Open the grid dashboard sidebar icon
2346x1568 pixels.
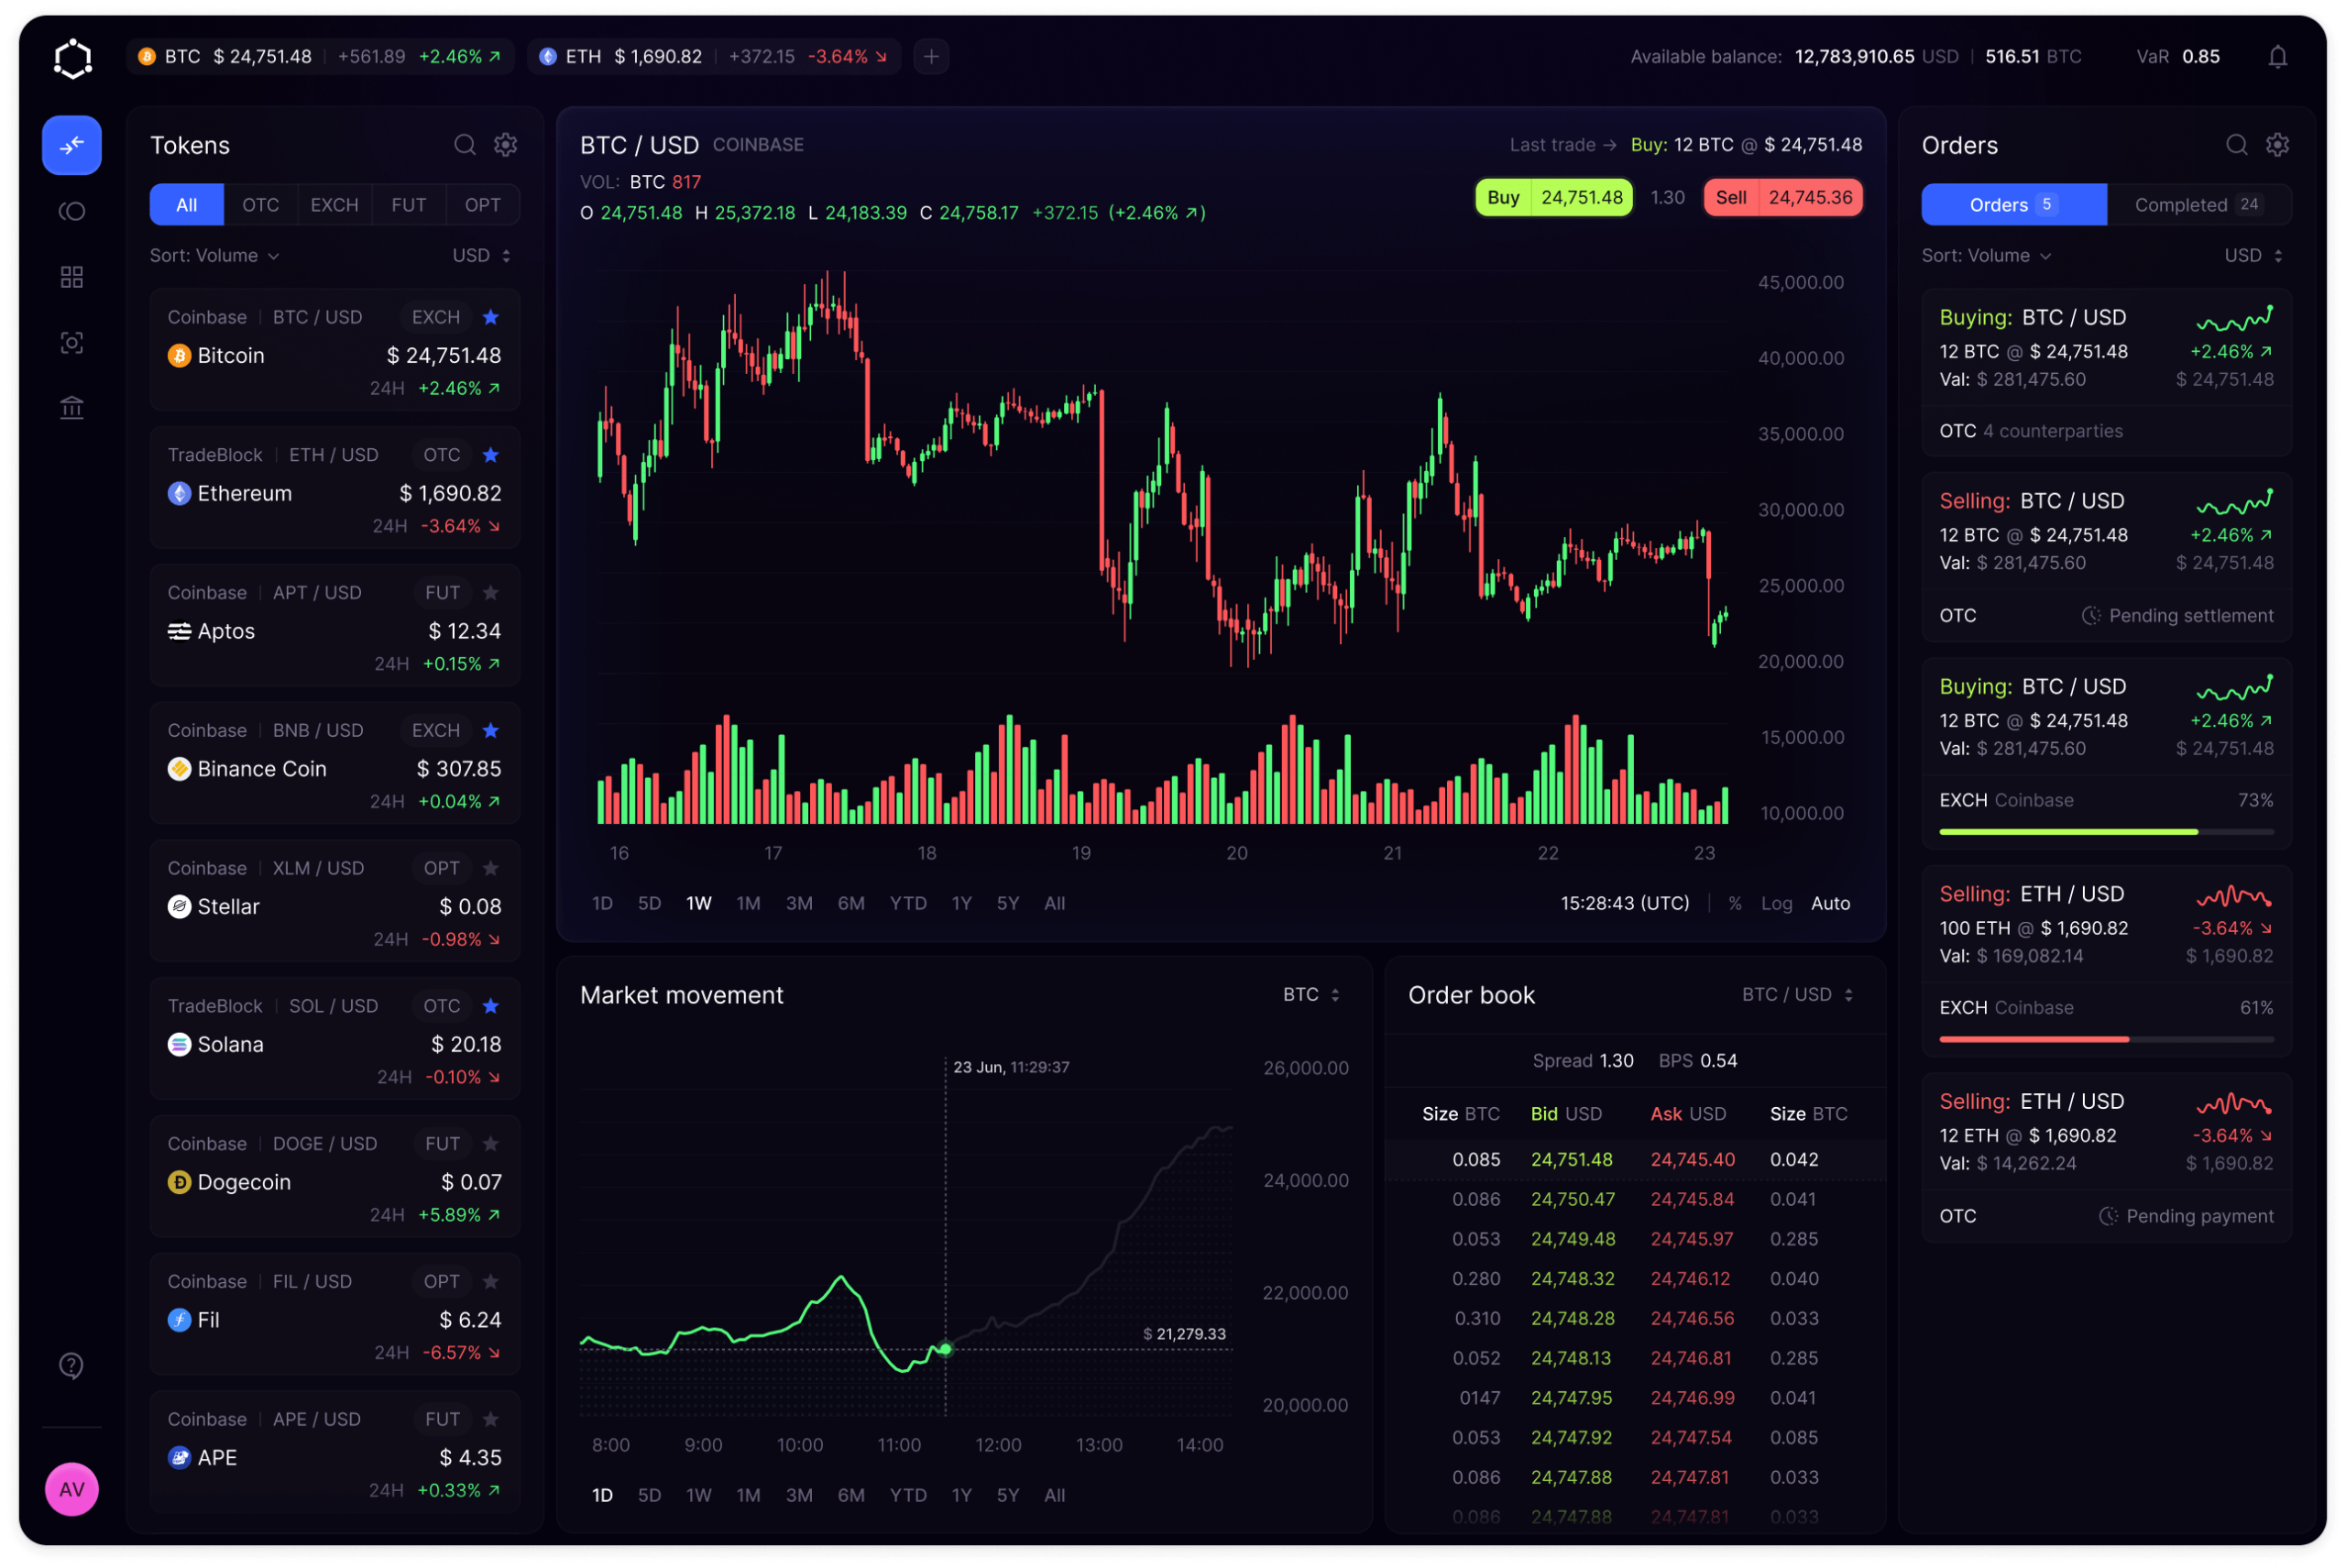72,277
